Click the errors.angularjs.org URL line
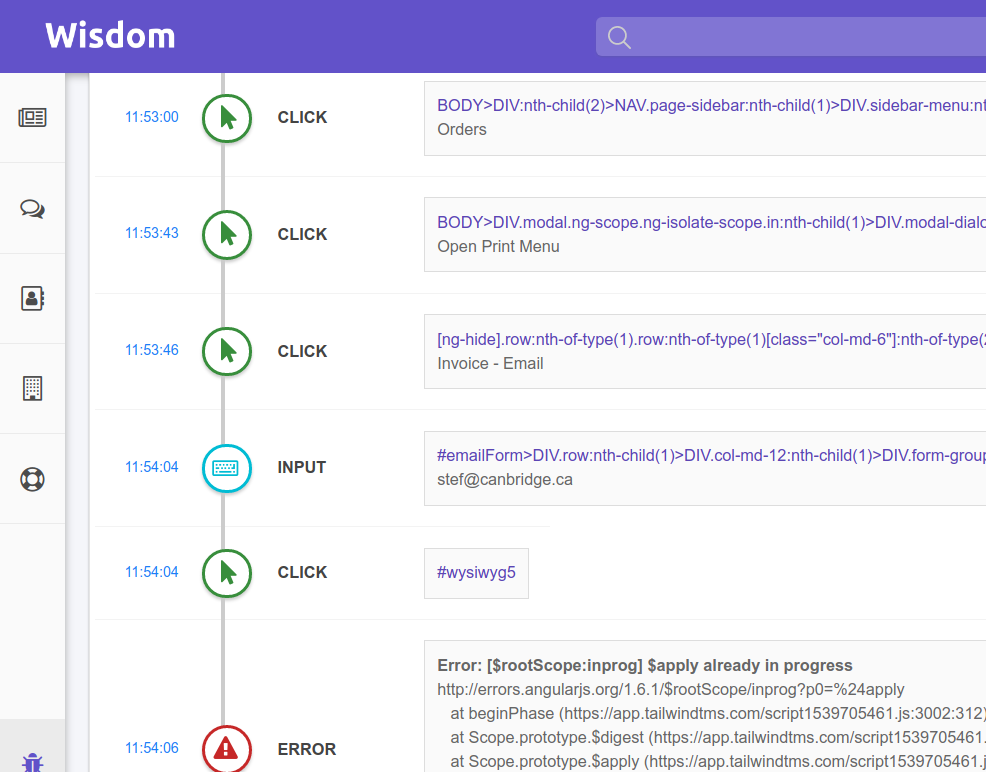The height and width of the screenshot is (772, 986). (x=670, y=690)
